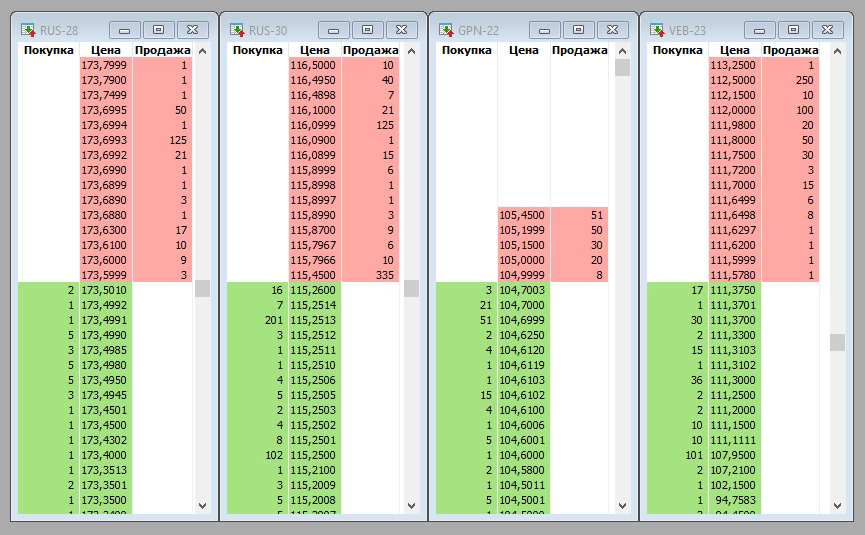This screenshot has width=865, height=535.
Task: Select price 116,5000 in RUS-30
Action: point(315,65)
